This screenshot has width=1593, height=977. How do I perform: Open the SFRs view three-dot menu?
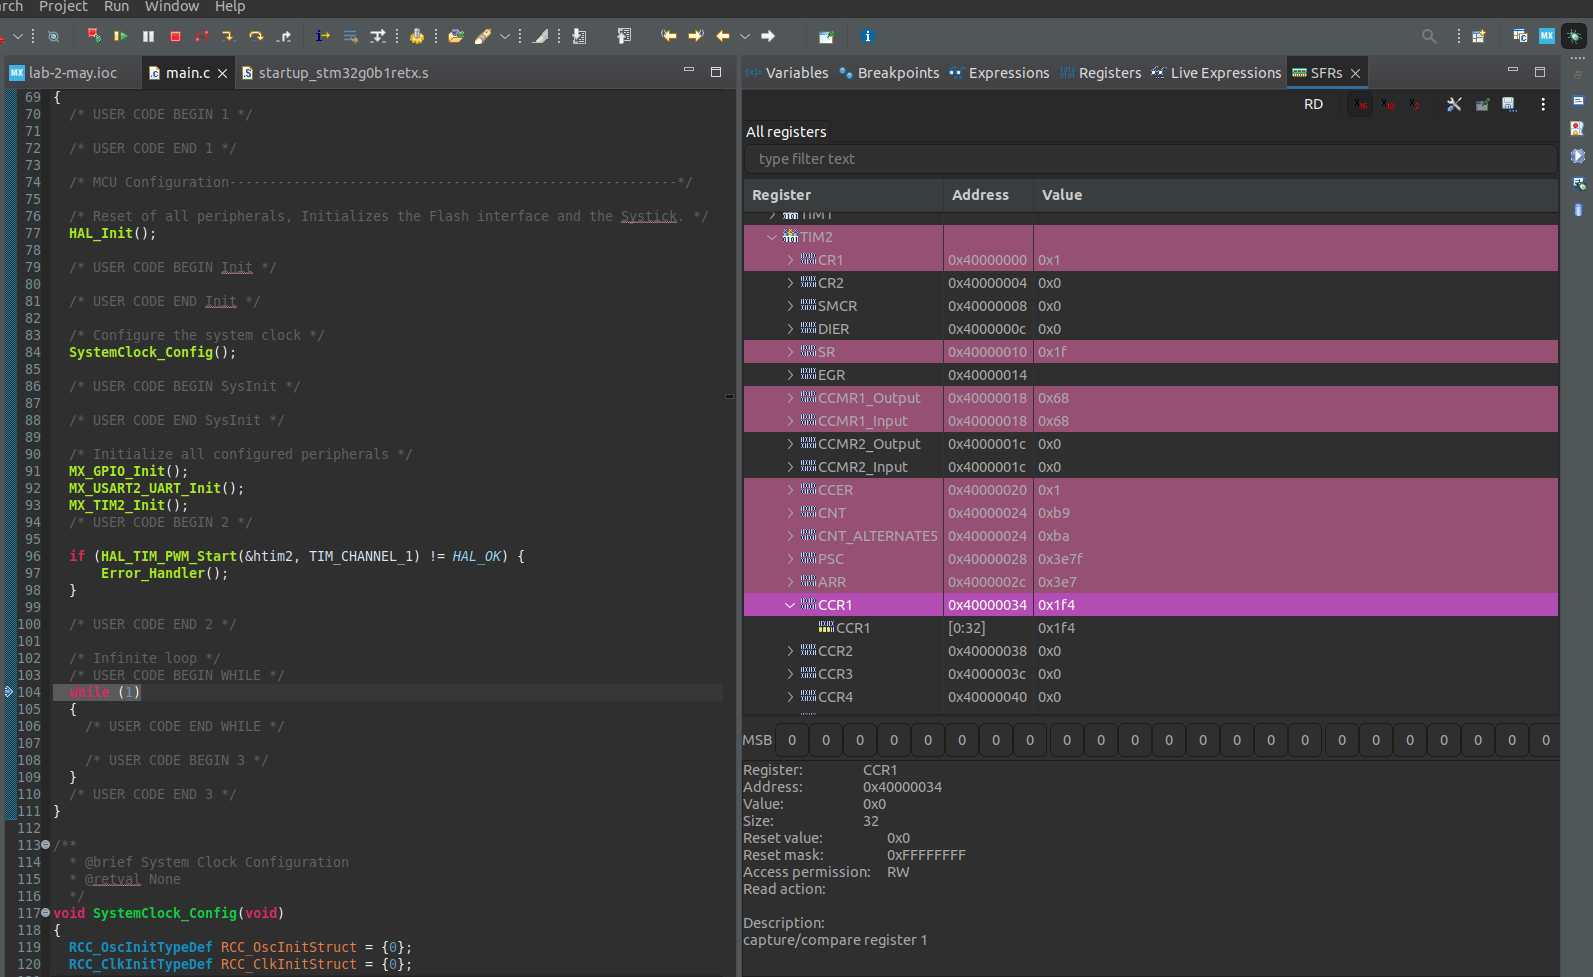1543,104
